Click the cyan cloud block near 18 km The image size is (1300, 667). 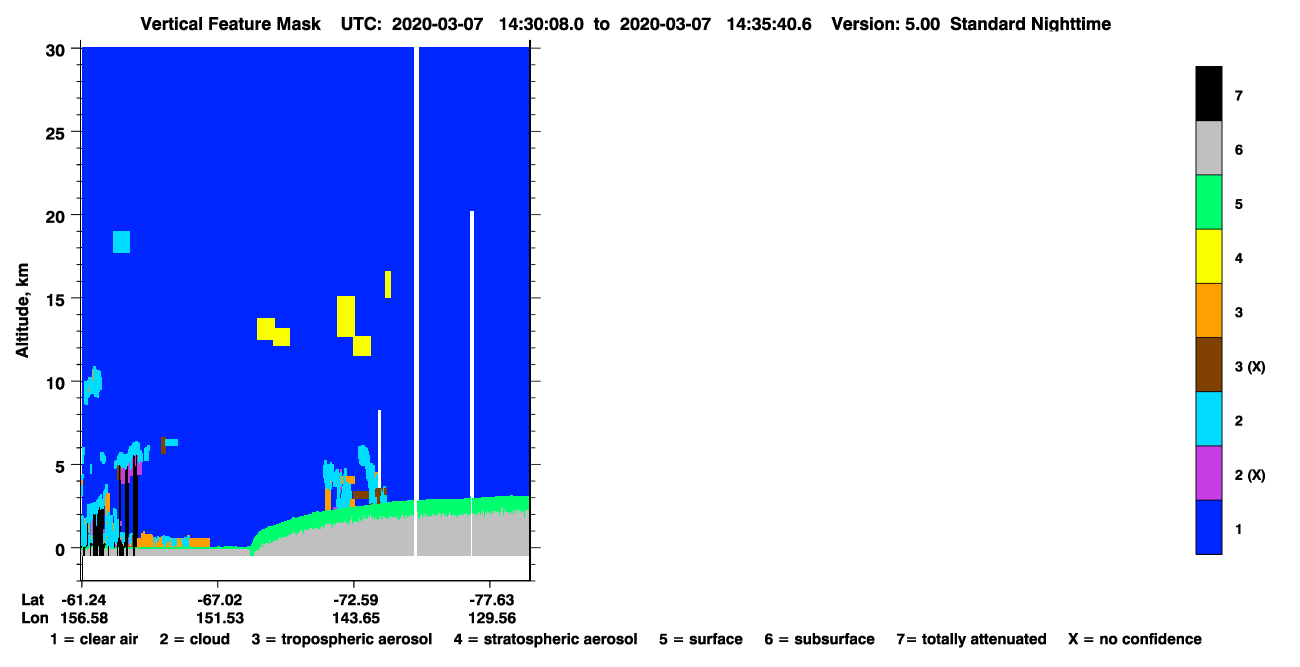click(121, 242)
